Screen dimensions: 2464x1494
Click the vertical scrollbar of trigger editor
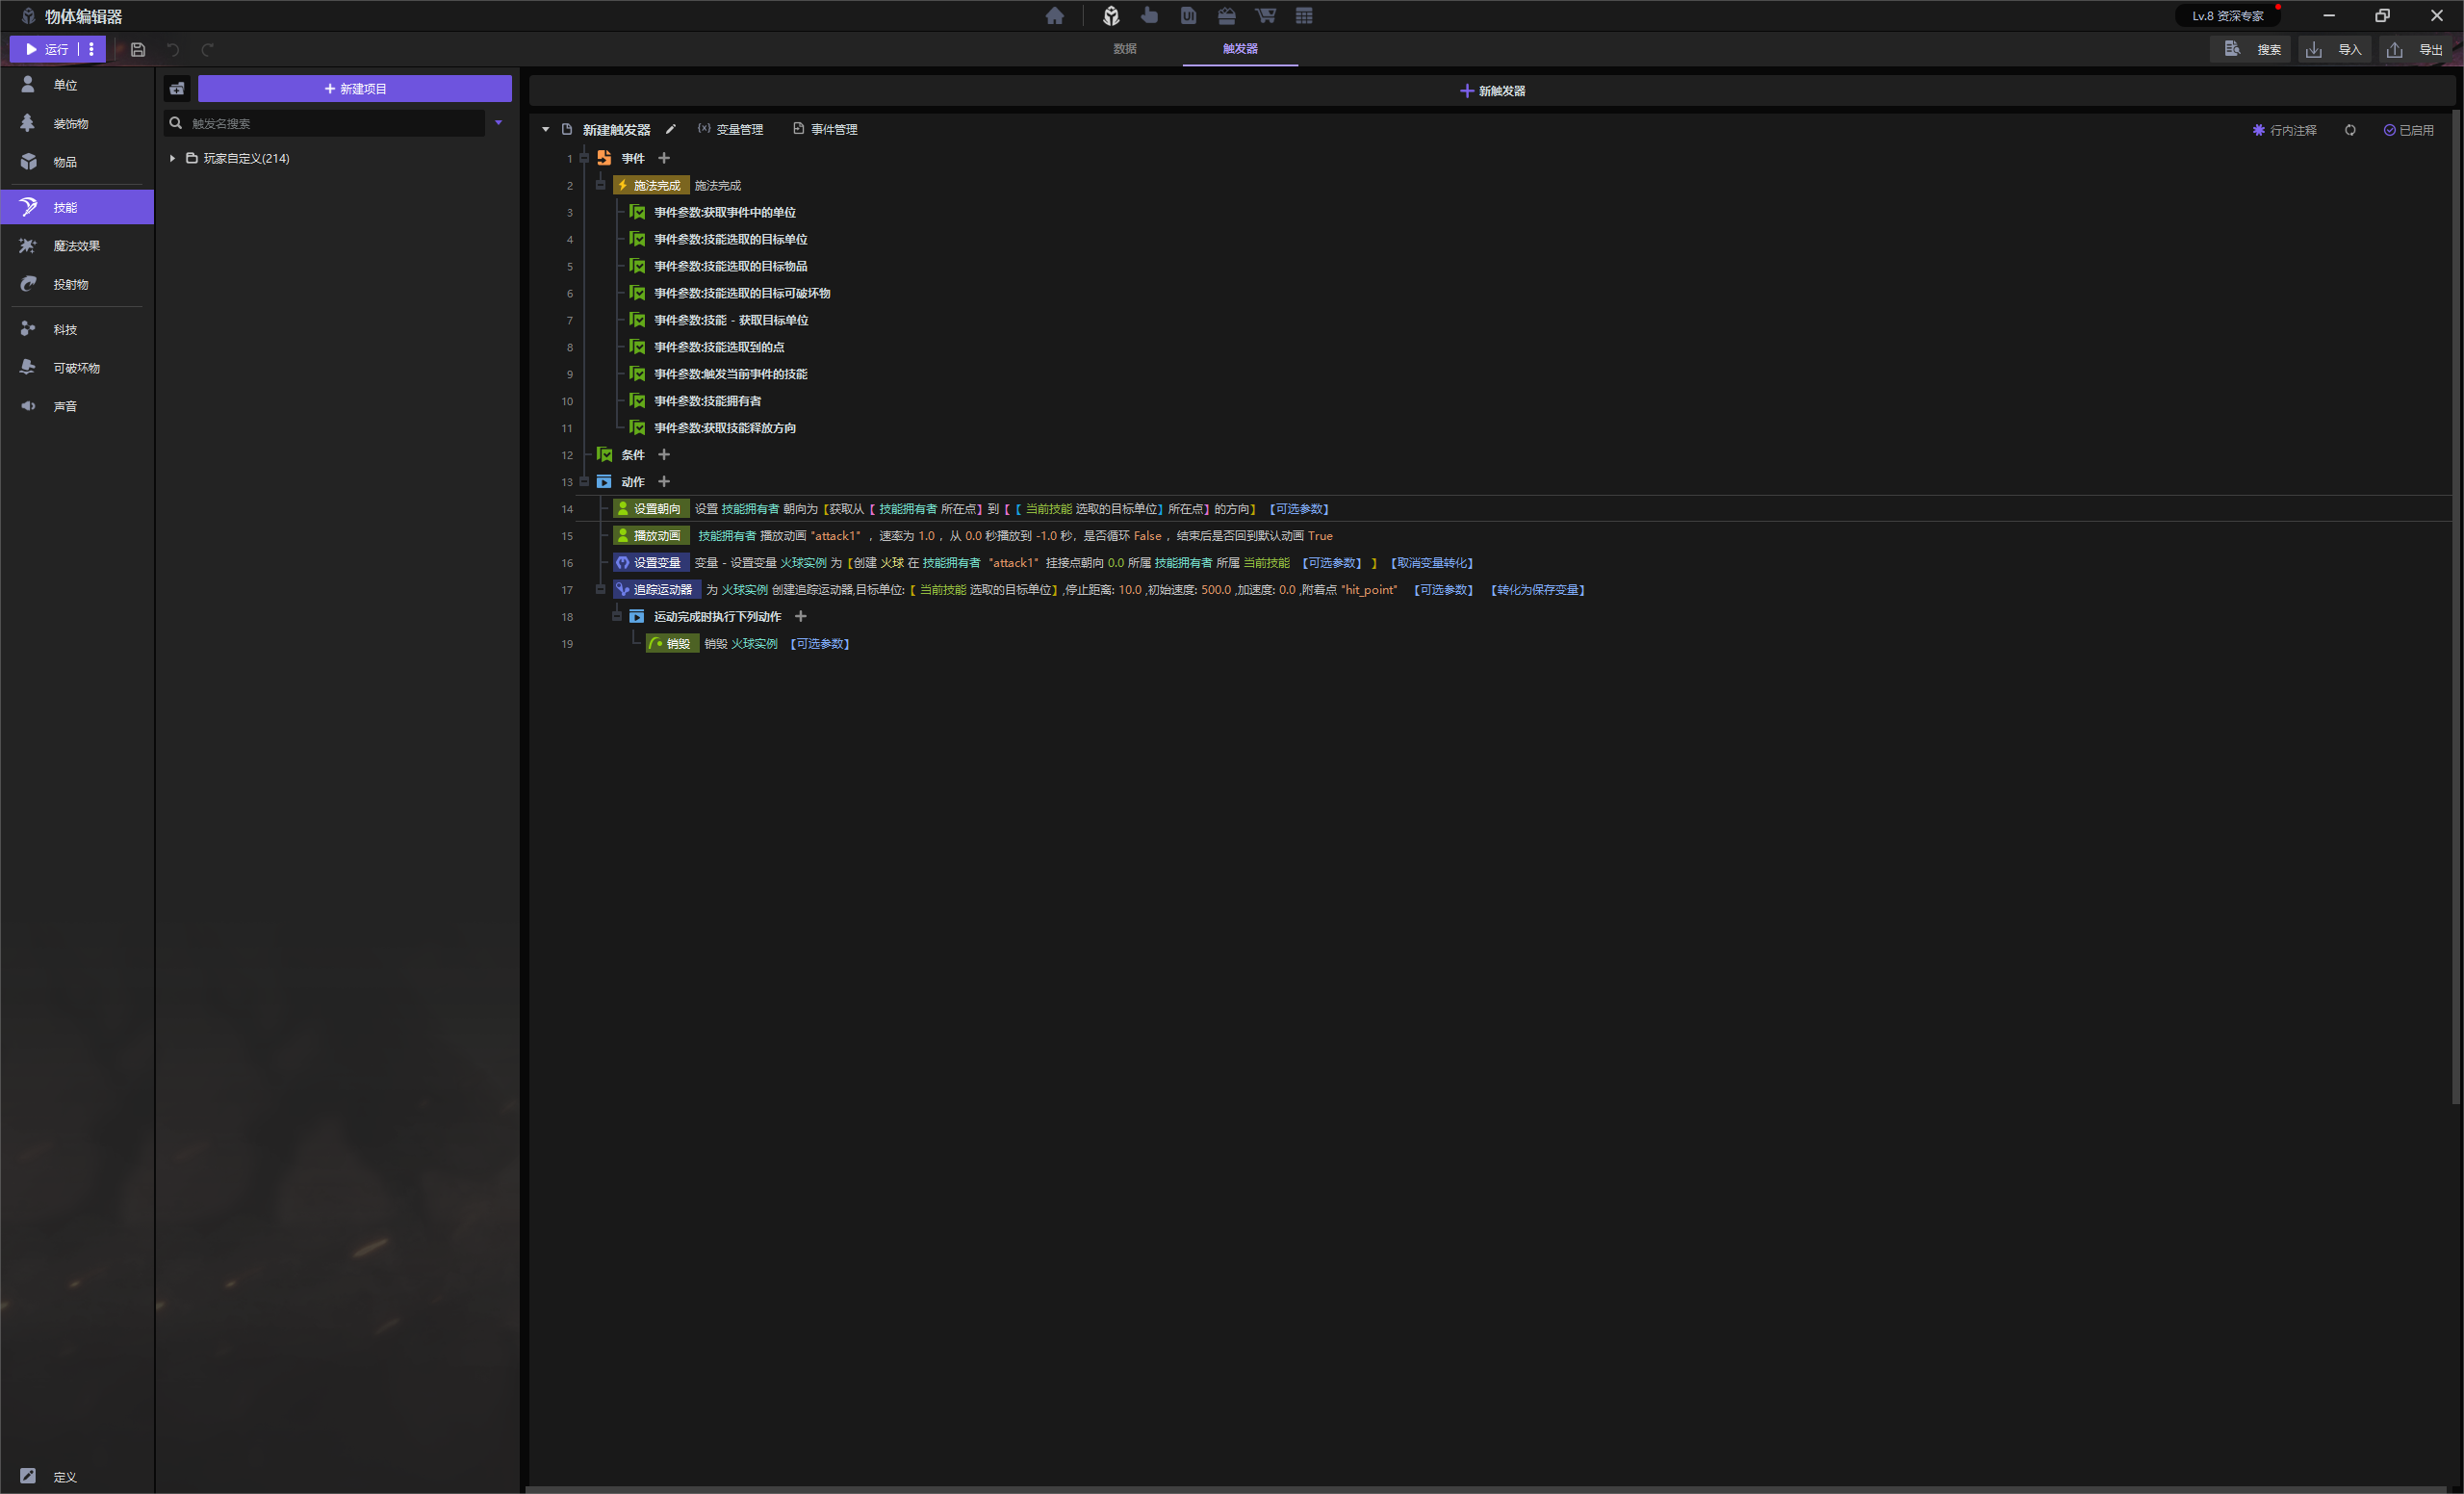[x=2456, y=609]
